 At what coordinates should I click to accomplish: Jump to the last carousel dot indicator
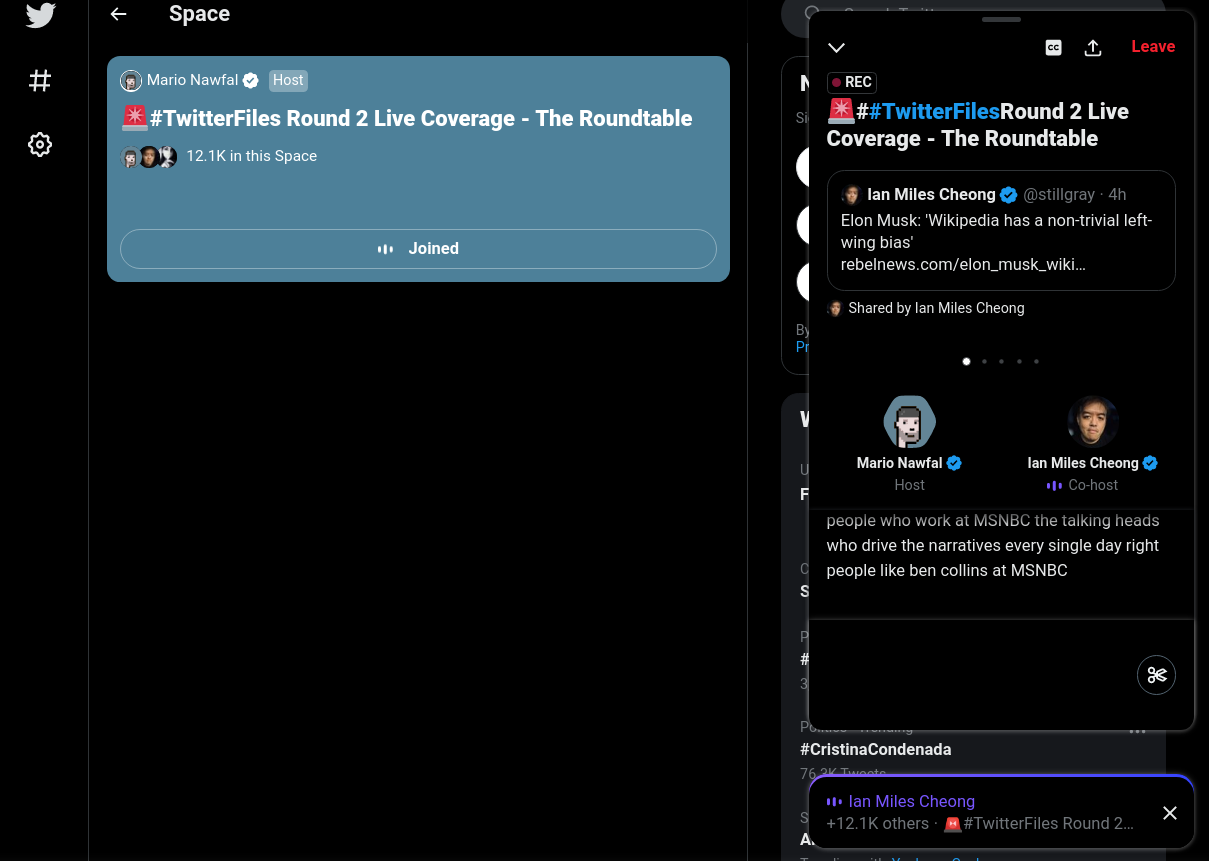point(1036,361)
